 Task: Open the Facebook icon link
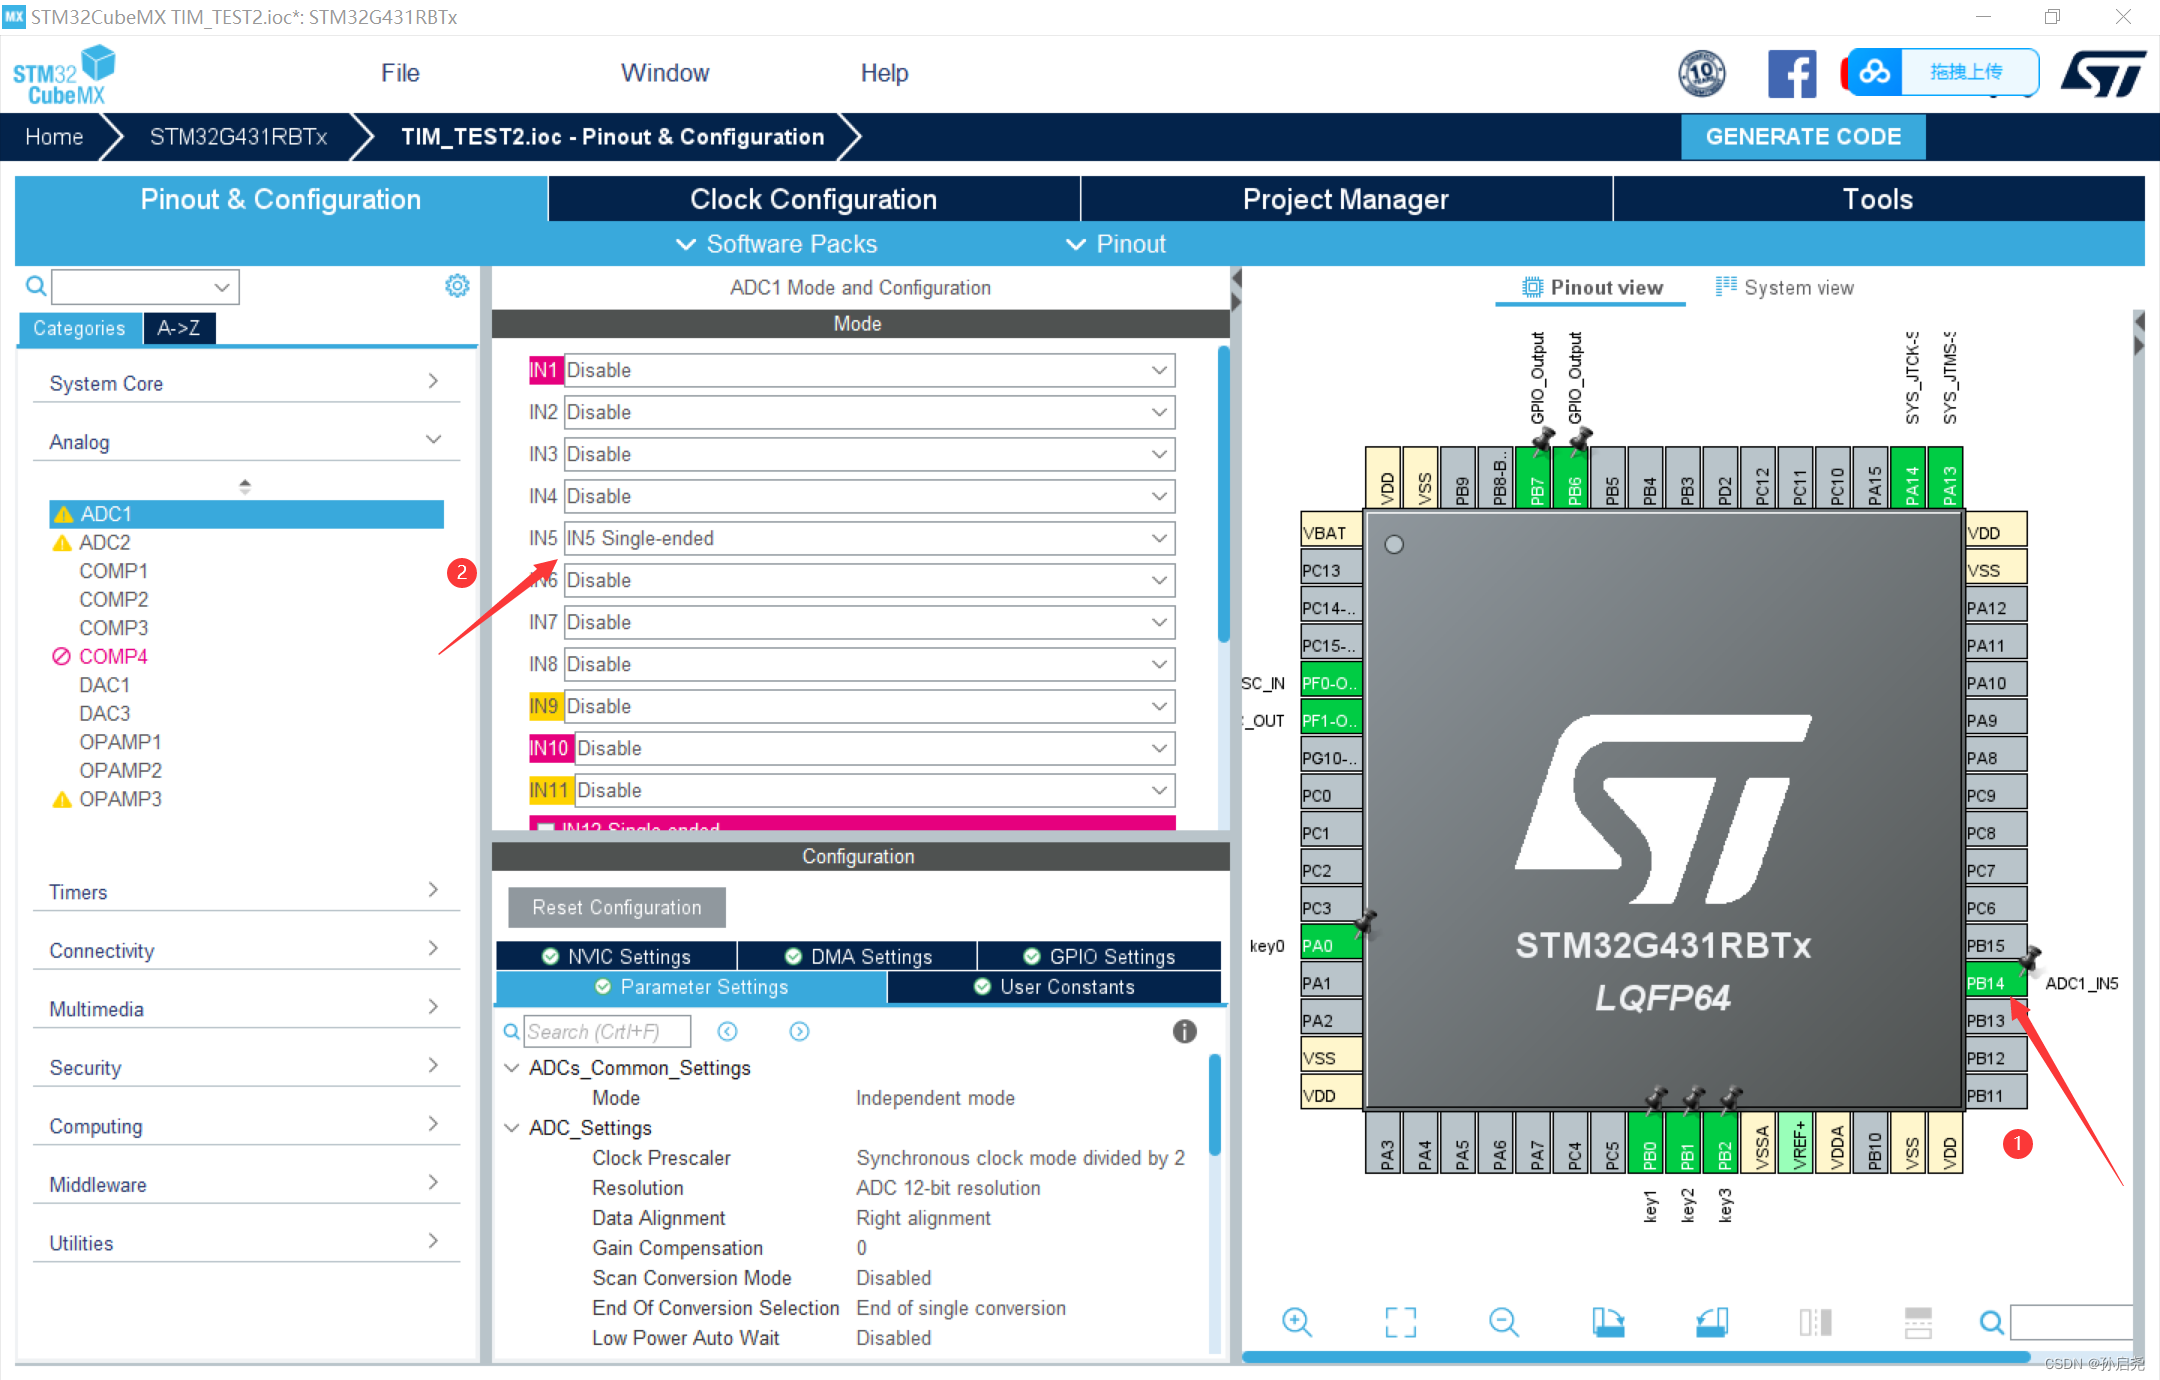[x=1791, y=74]
